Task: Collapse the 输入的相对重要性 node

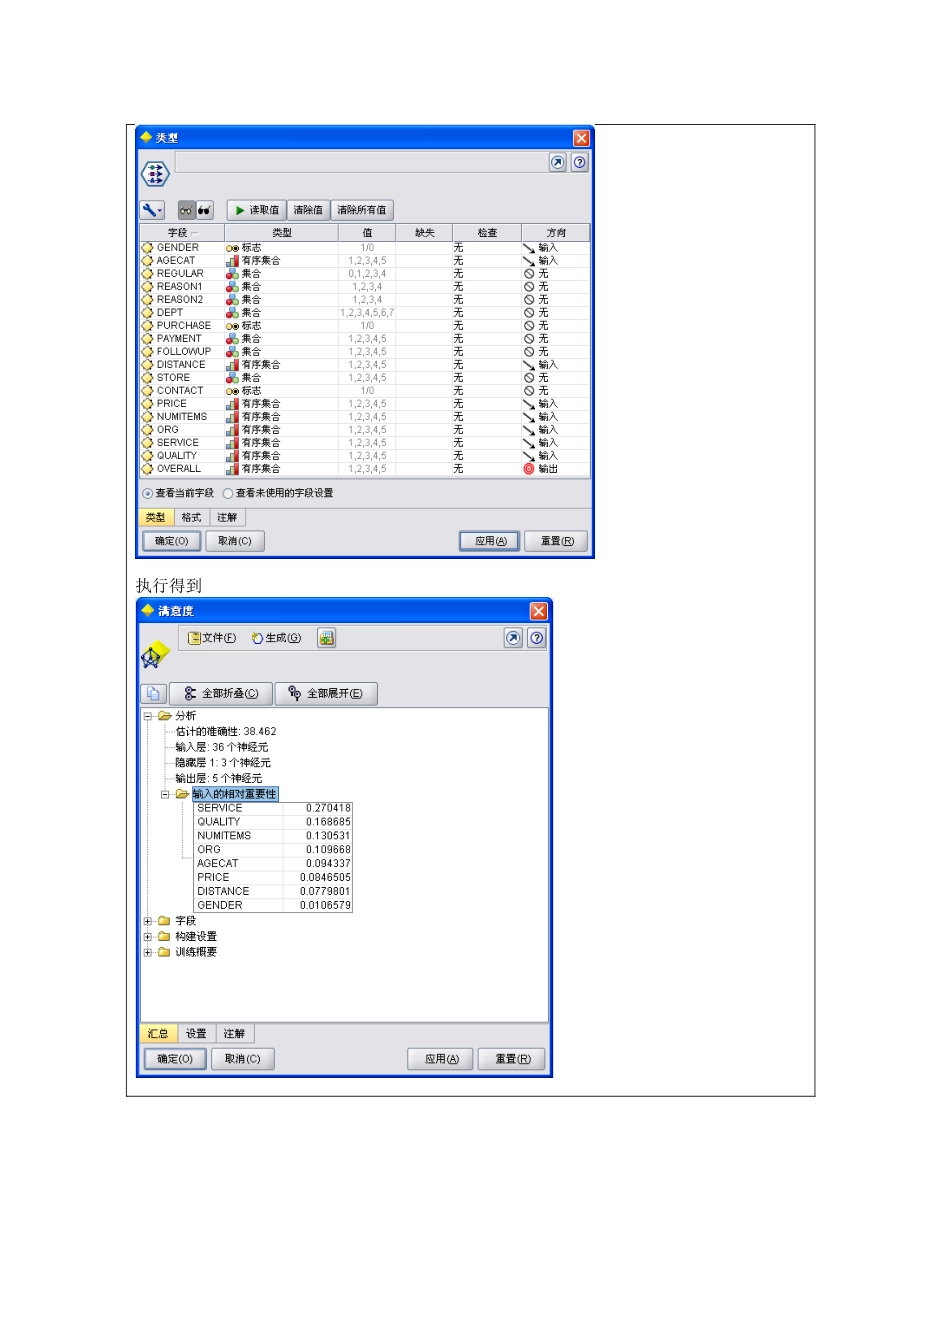Action: coord(165,794)
